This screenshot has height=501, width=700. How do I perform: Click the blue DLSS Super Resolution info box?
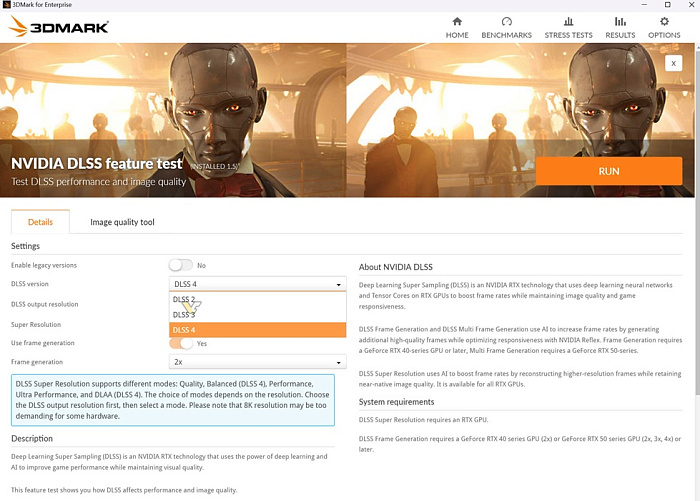173,400
